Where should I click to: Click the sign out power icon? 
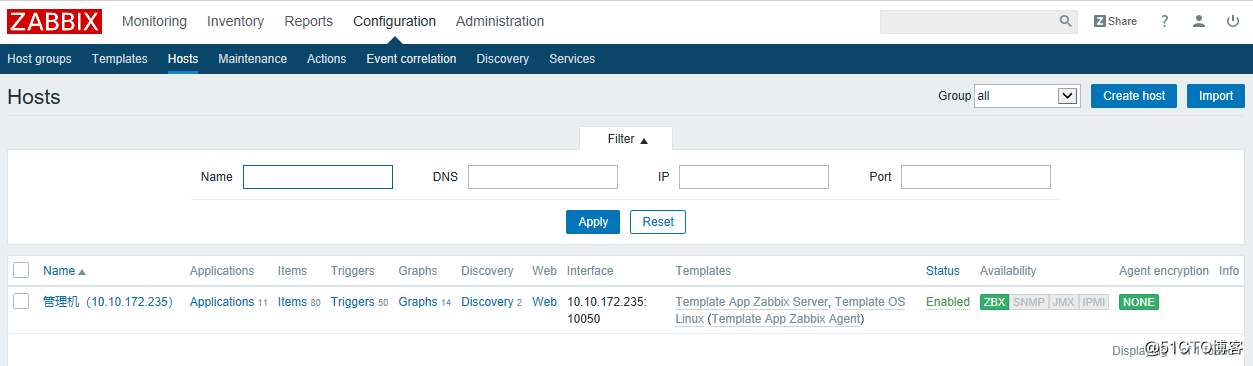point(1233,21)
